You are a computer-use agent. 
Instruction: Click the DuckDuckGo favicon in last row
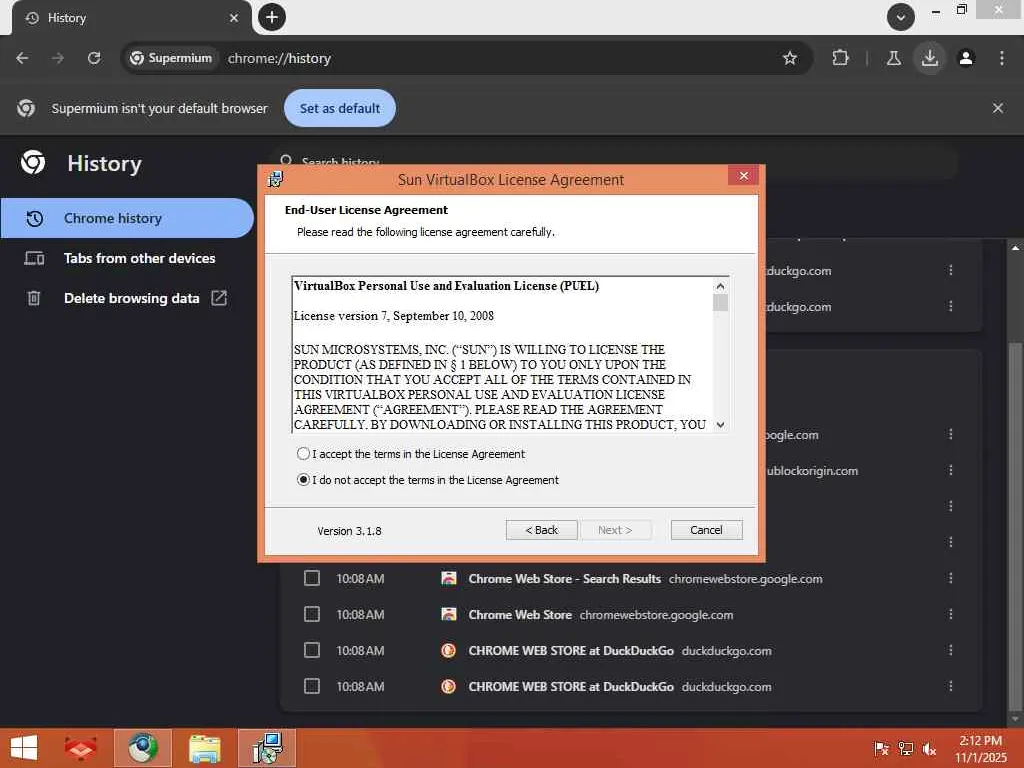[449, 686]
